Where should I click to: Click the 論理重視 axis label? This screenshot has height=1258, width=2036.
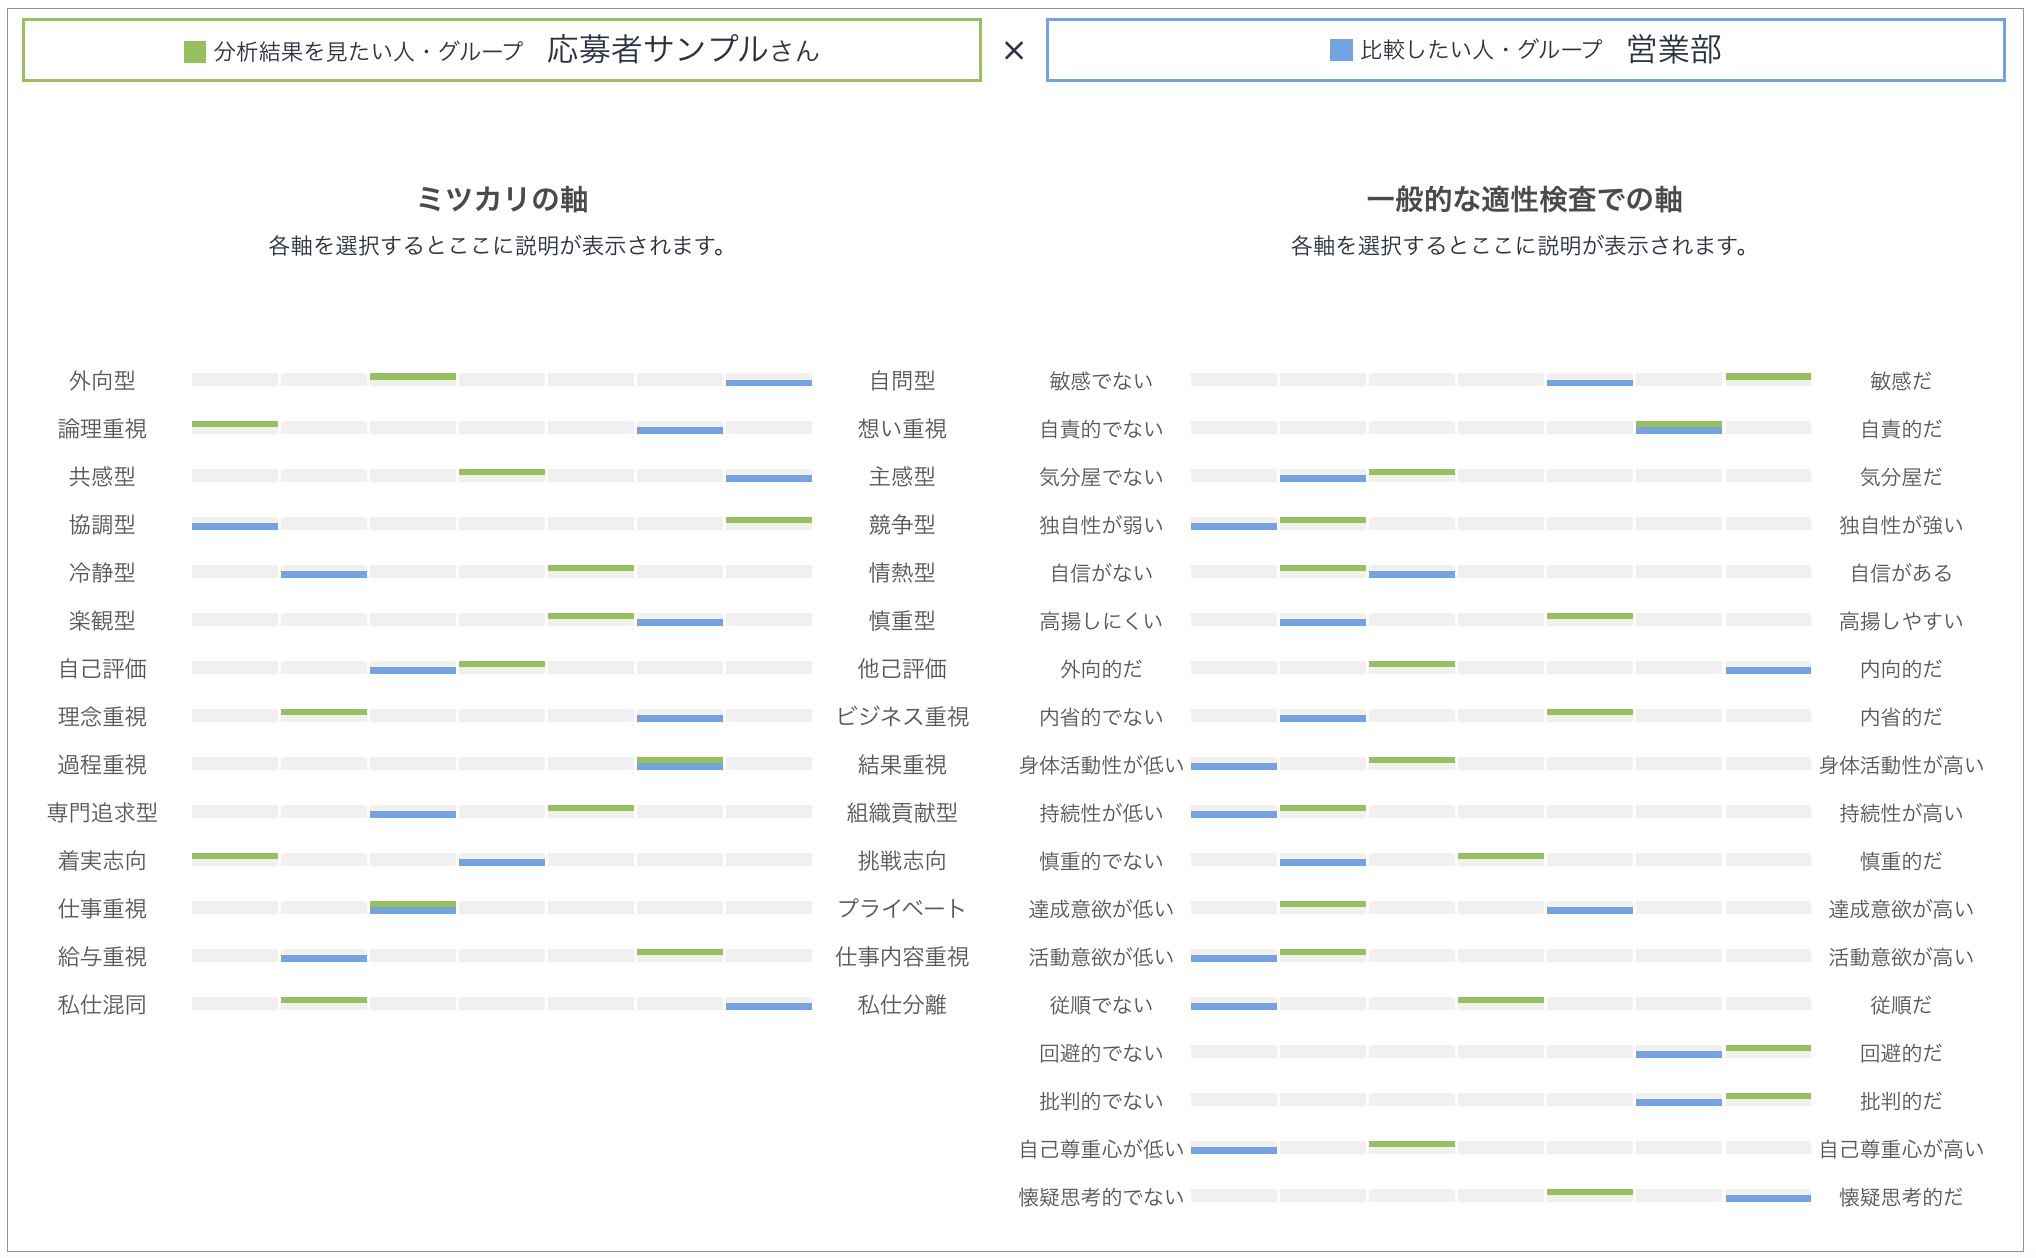click(102, 429)
